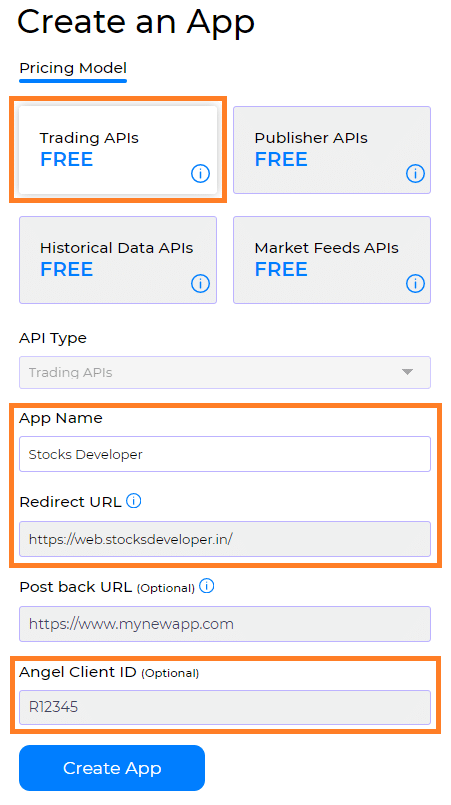
Task: Focus the App Name field
Action: (x=225, y=454)
